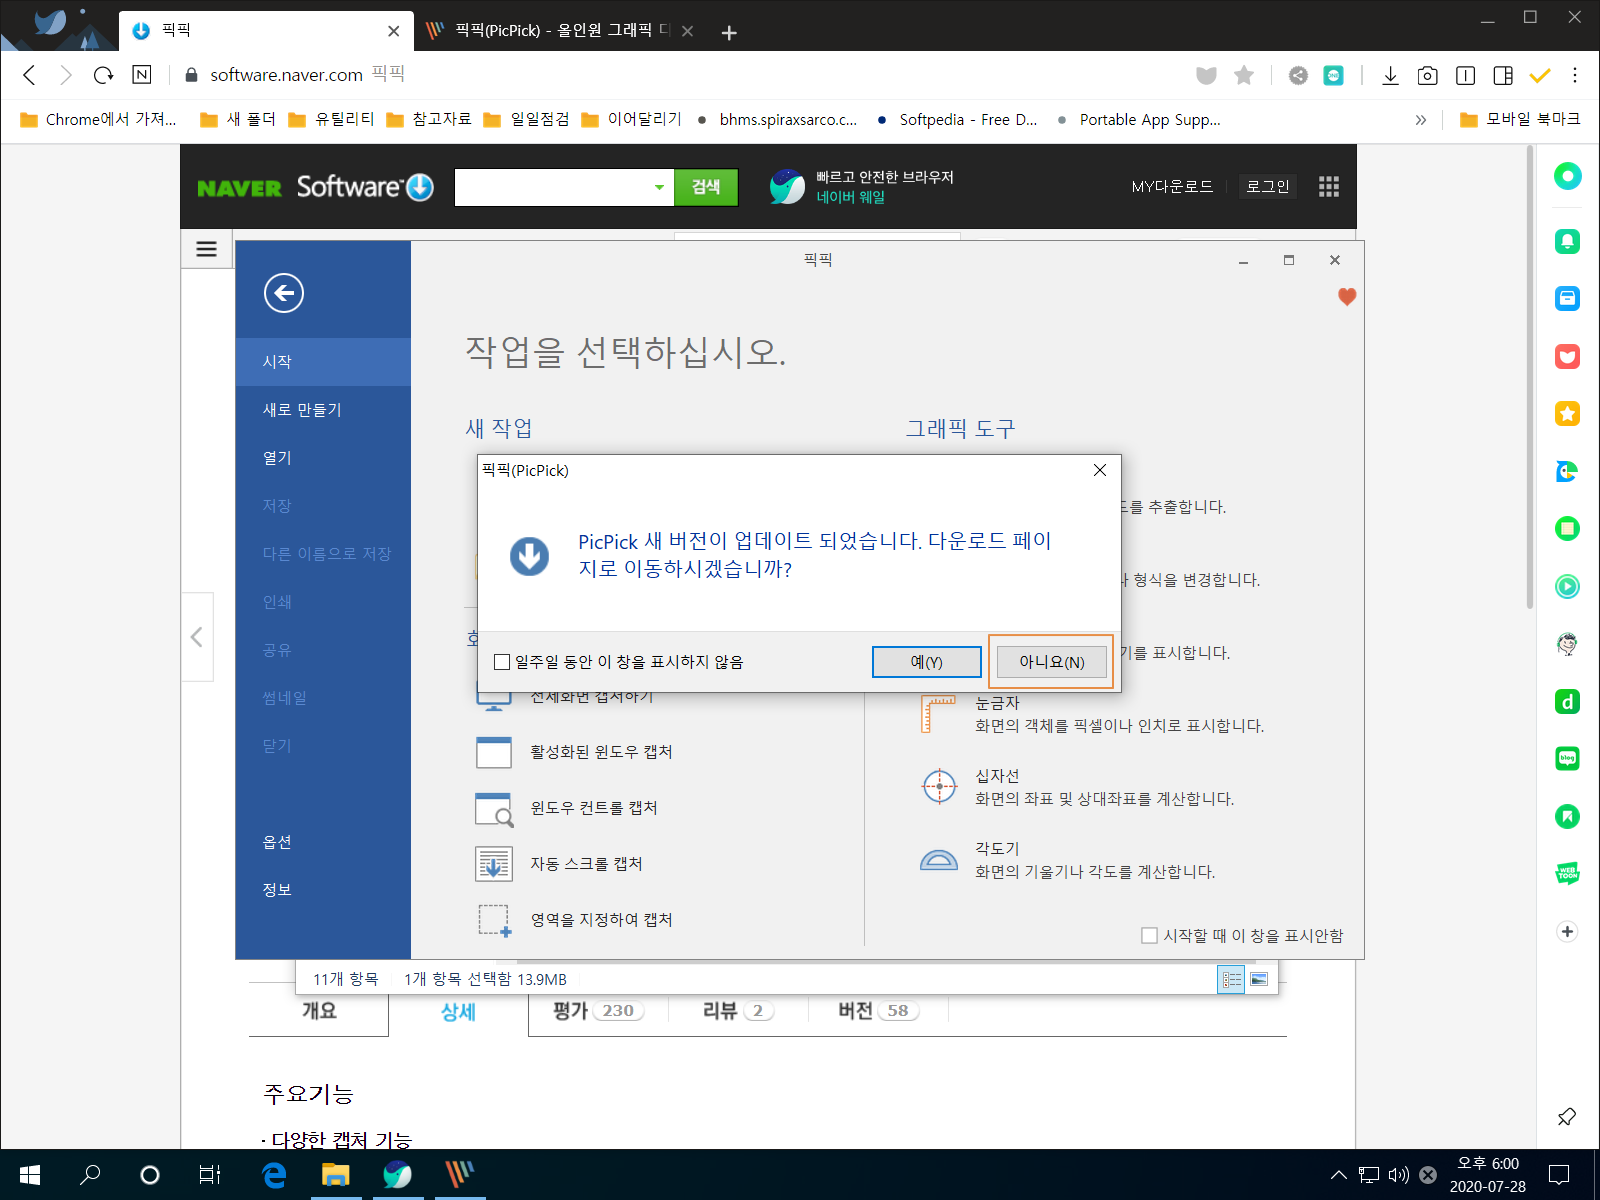This screenshot has width=1600, height=1200.
Task: Click the window control capture icon
Action: (494, 809)
